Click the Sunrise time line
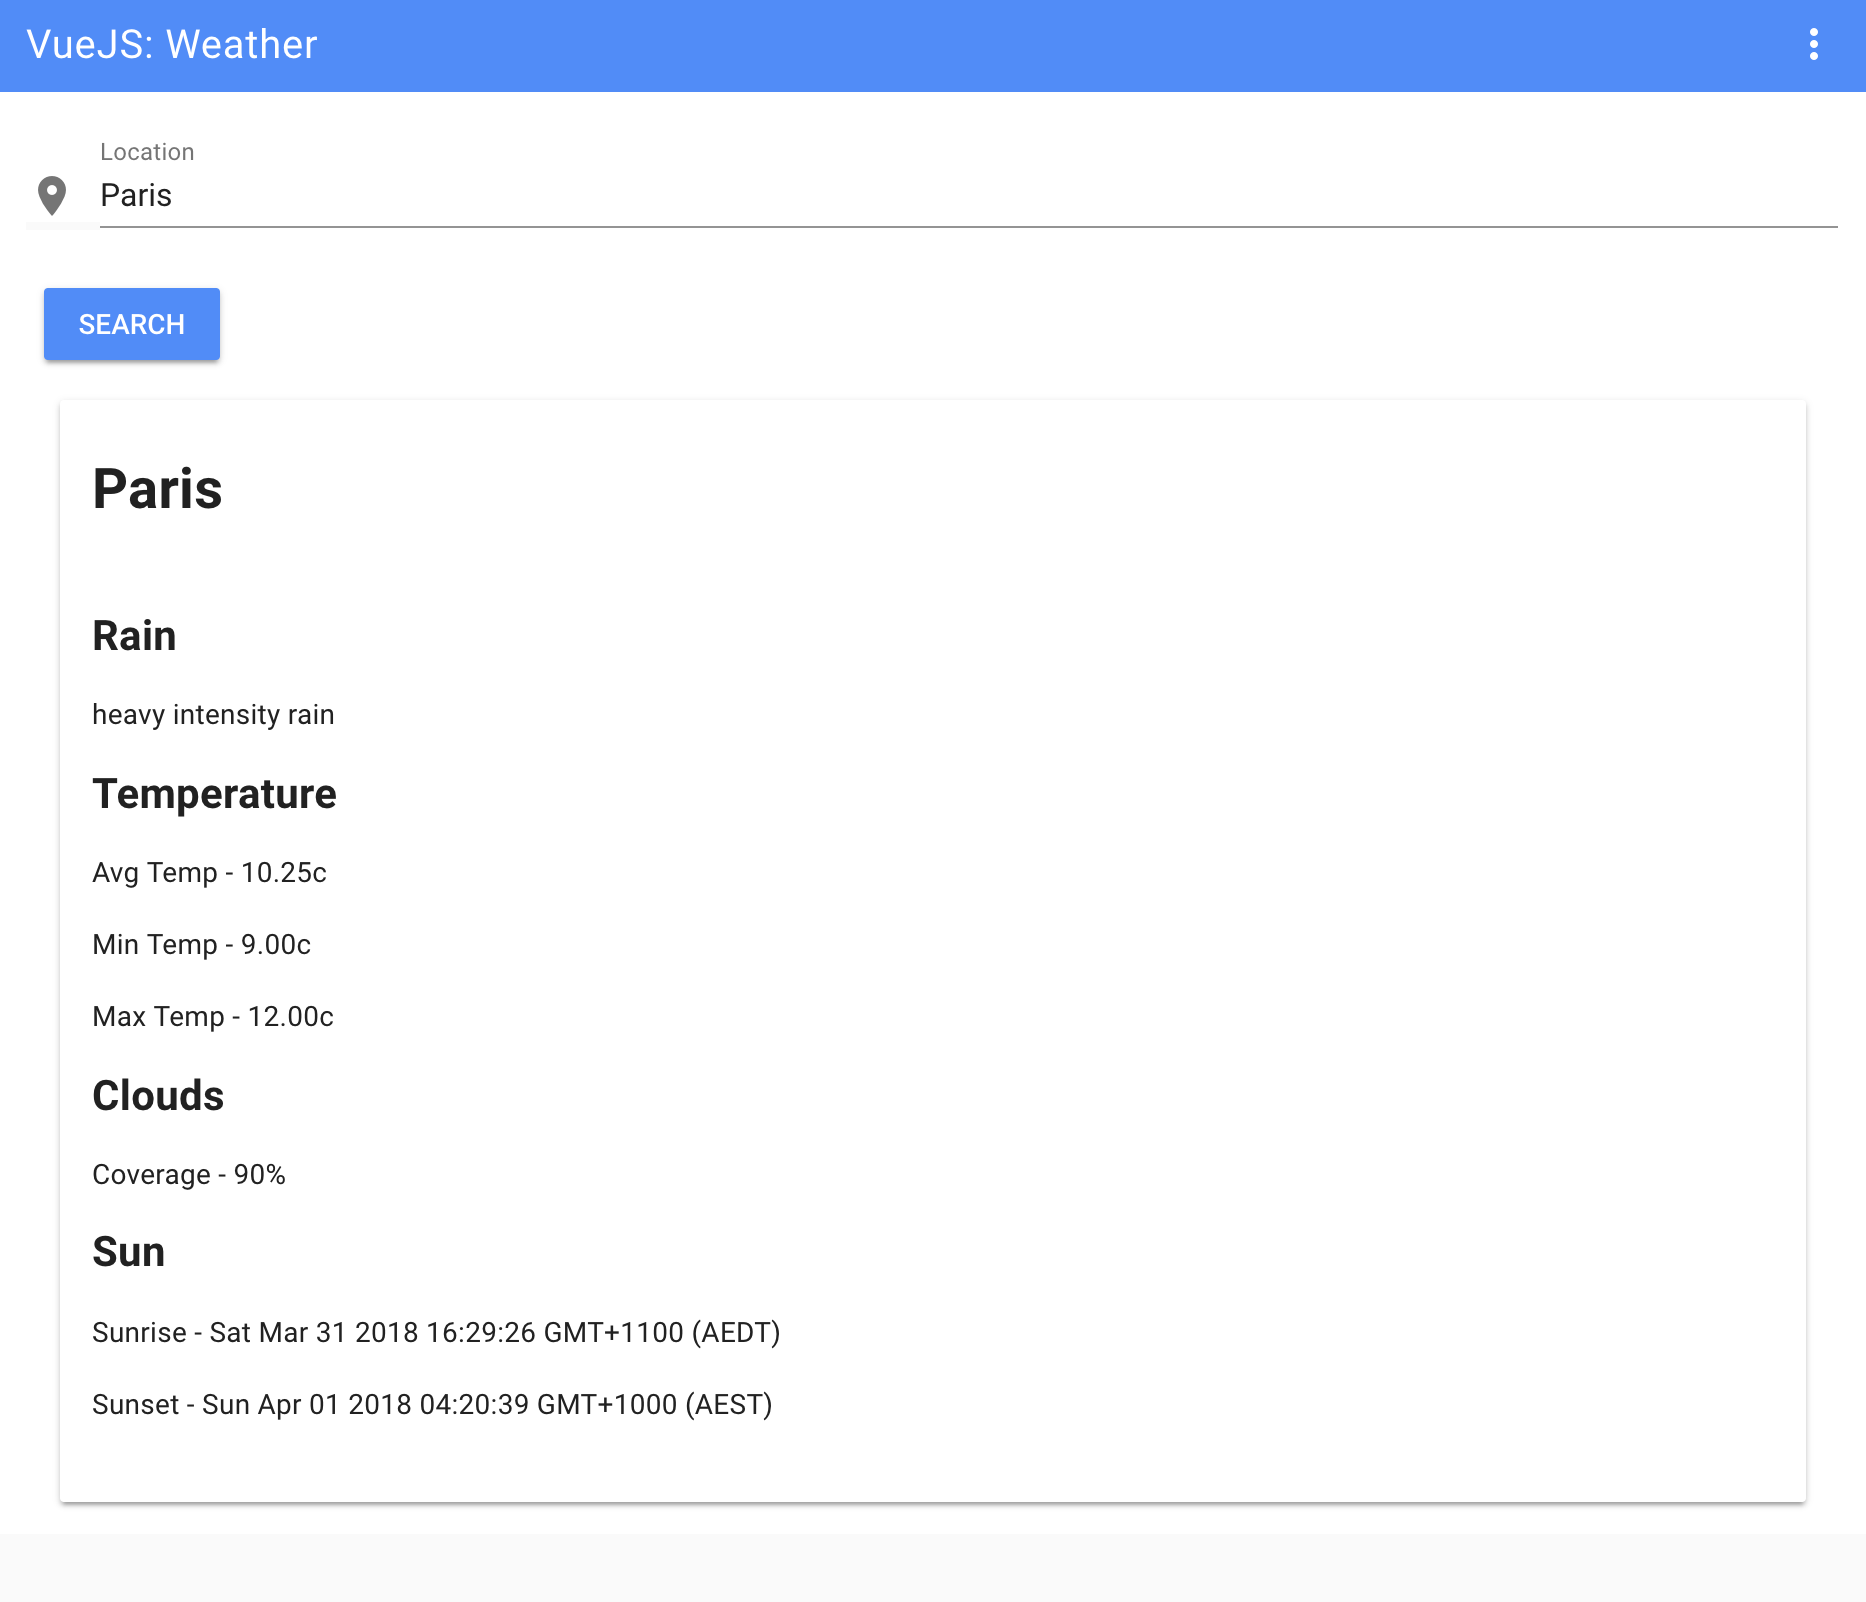 click(x=436, y=1333)
